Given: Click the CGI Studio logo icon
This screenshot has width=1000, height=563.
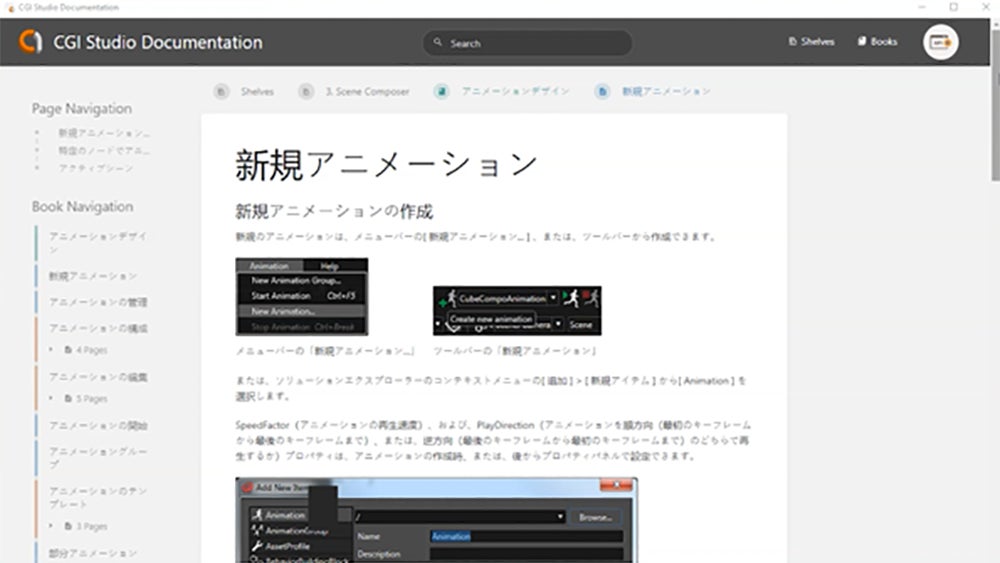Looking at the screenshot, I should click(x=30, y=41).
